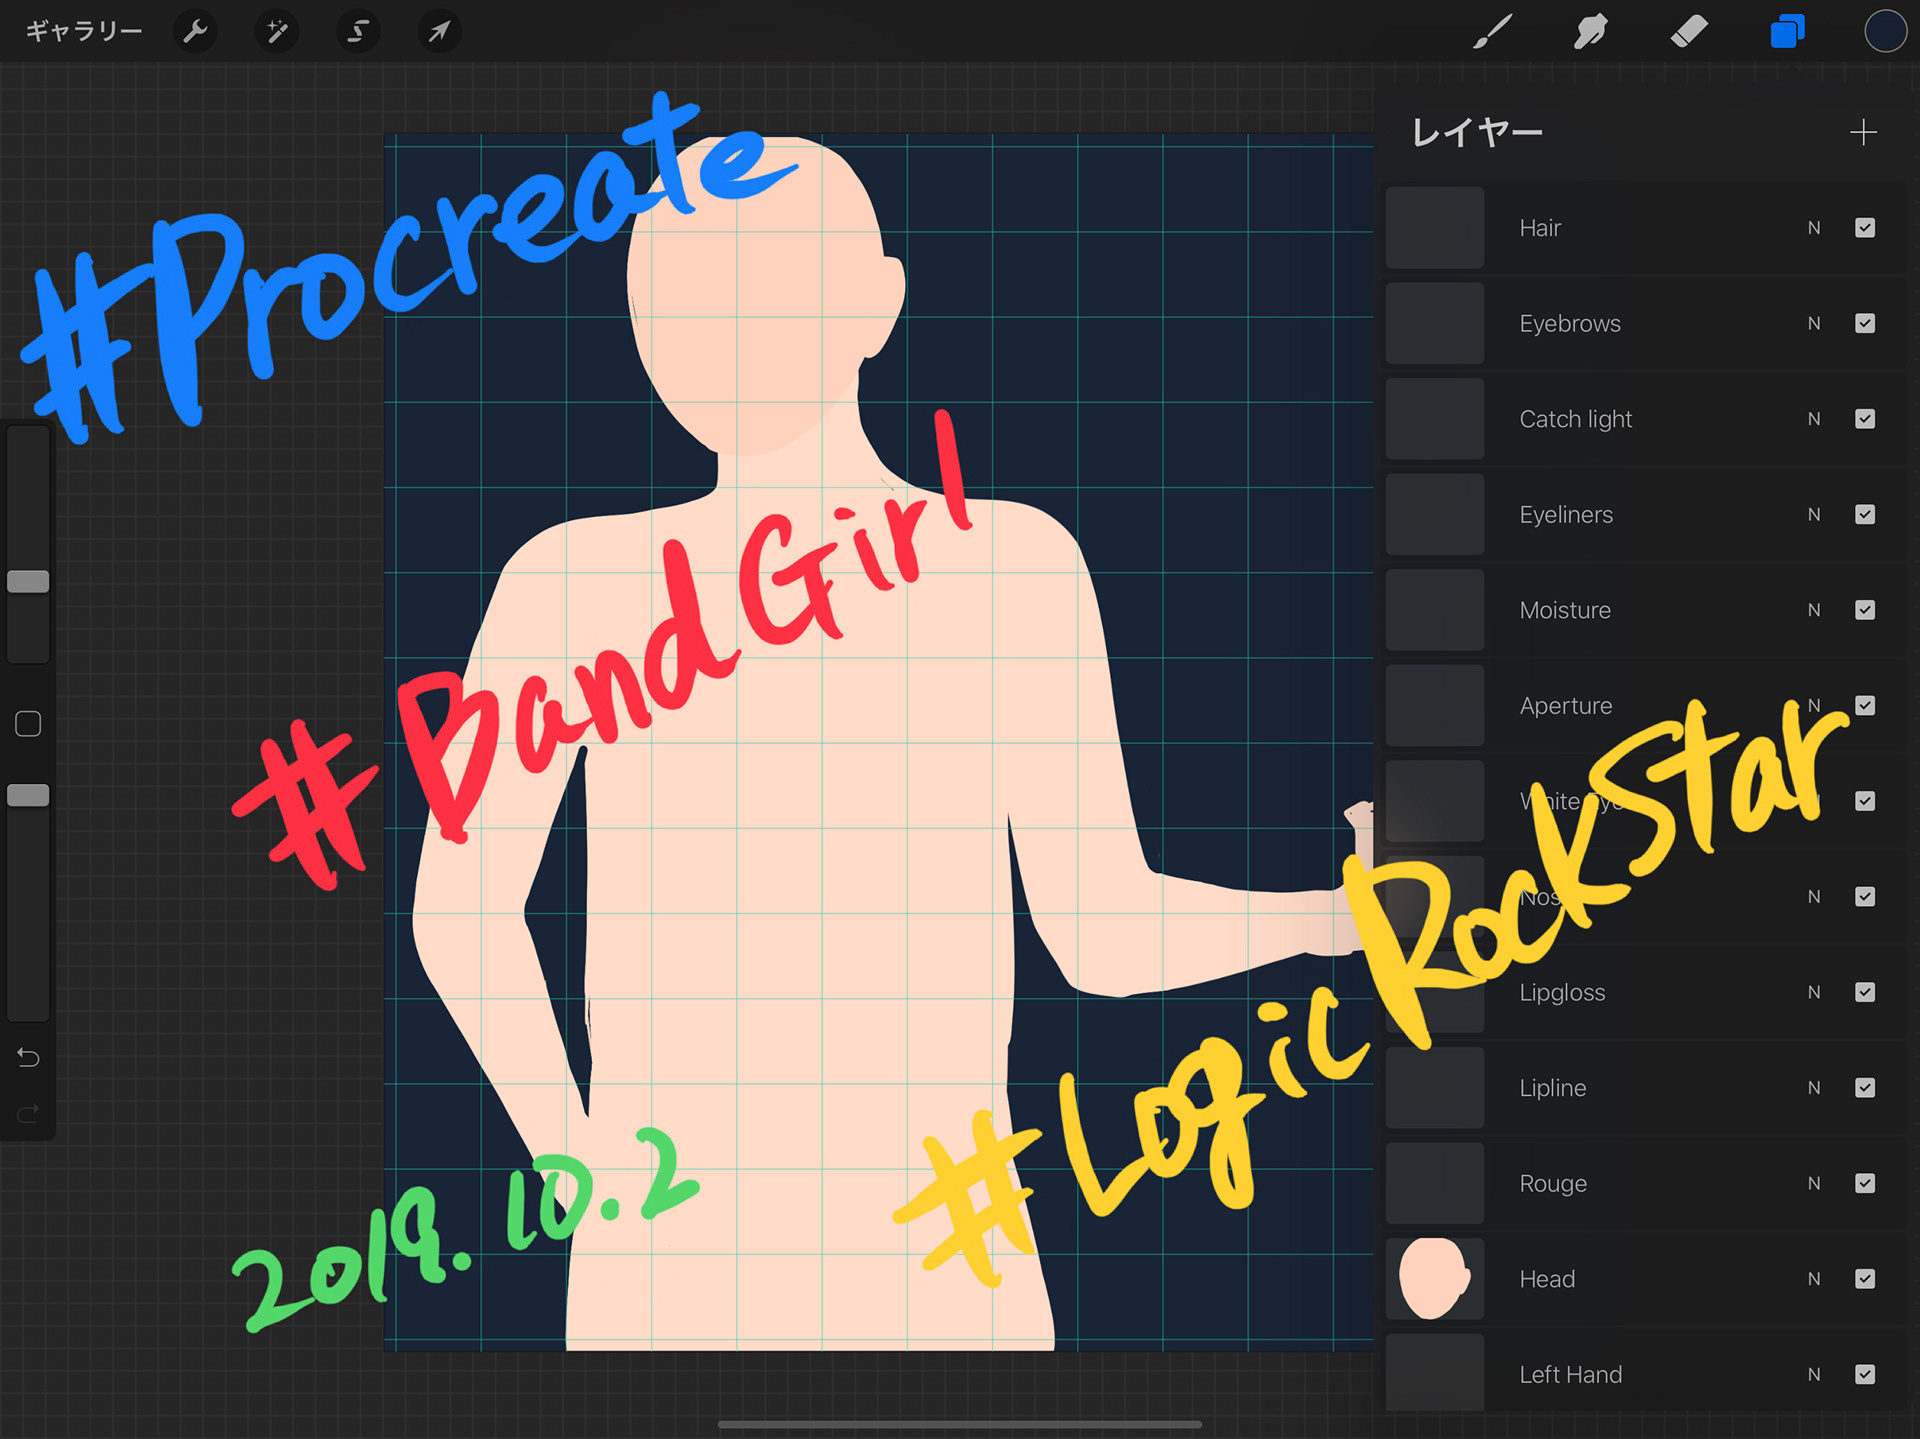This screenshot has height=1439, width=1920.
Task: Tap the Rouge layer thumbnail
Action: (1435, 1183)
